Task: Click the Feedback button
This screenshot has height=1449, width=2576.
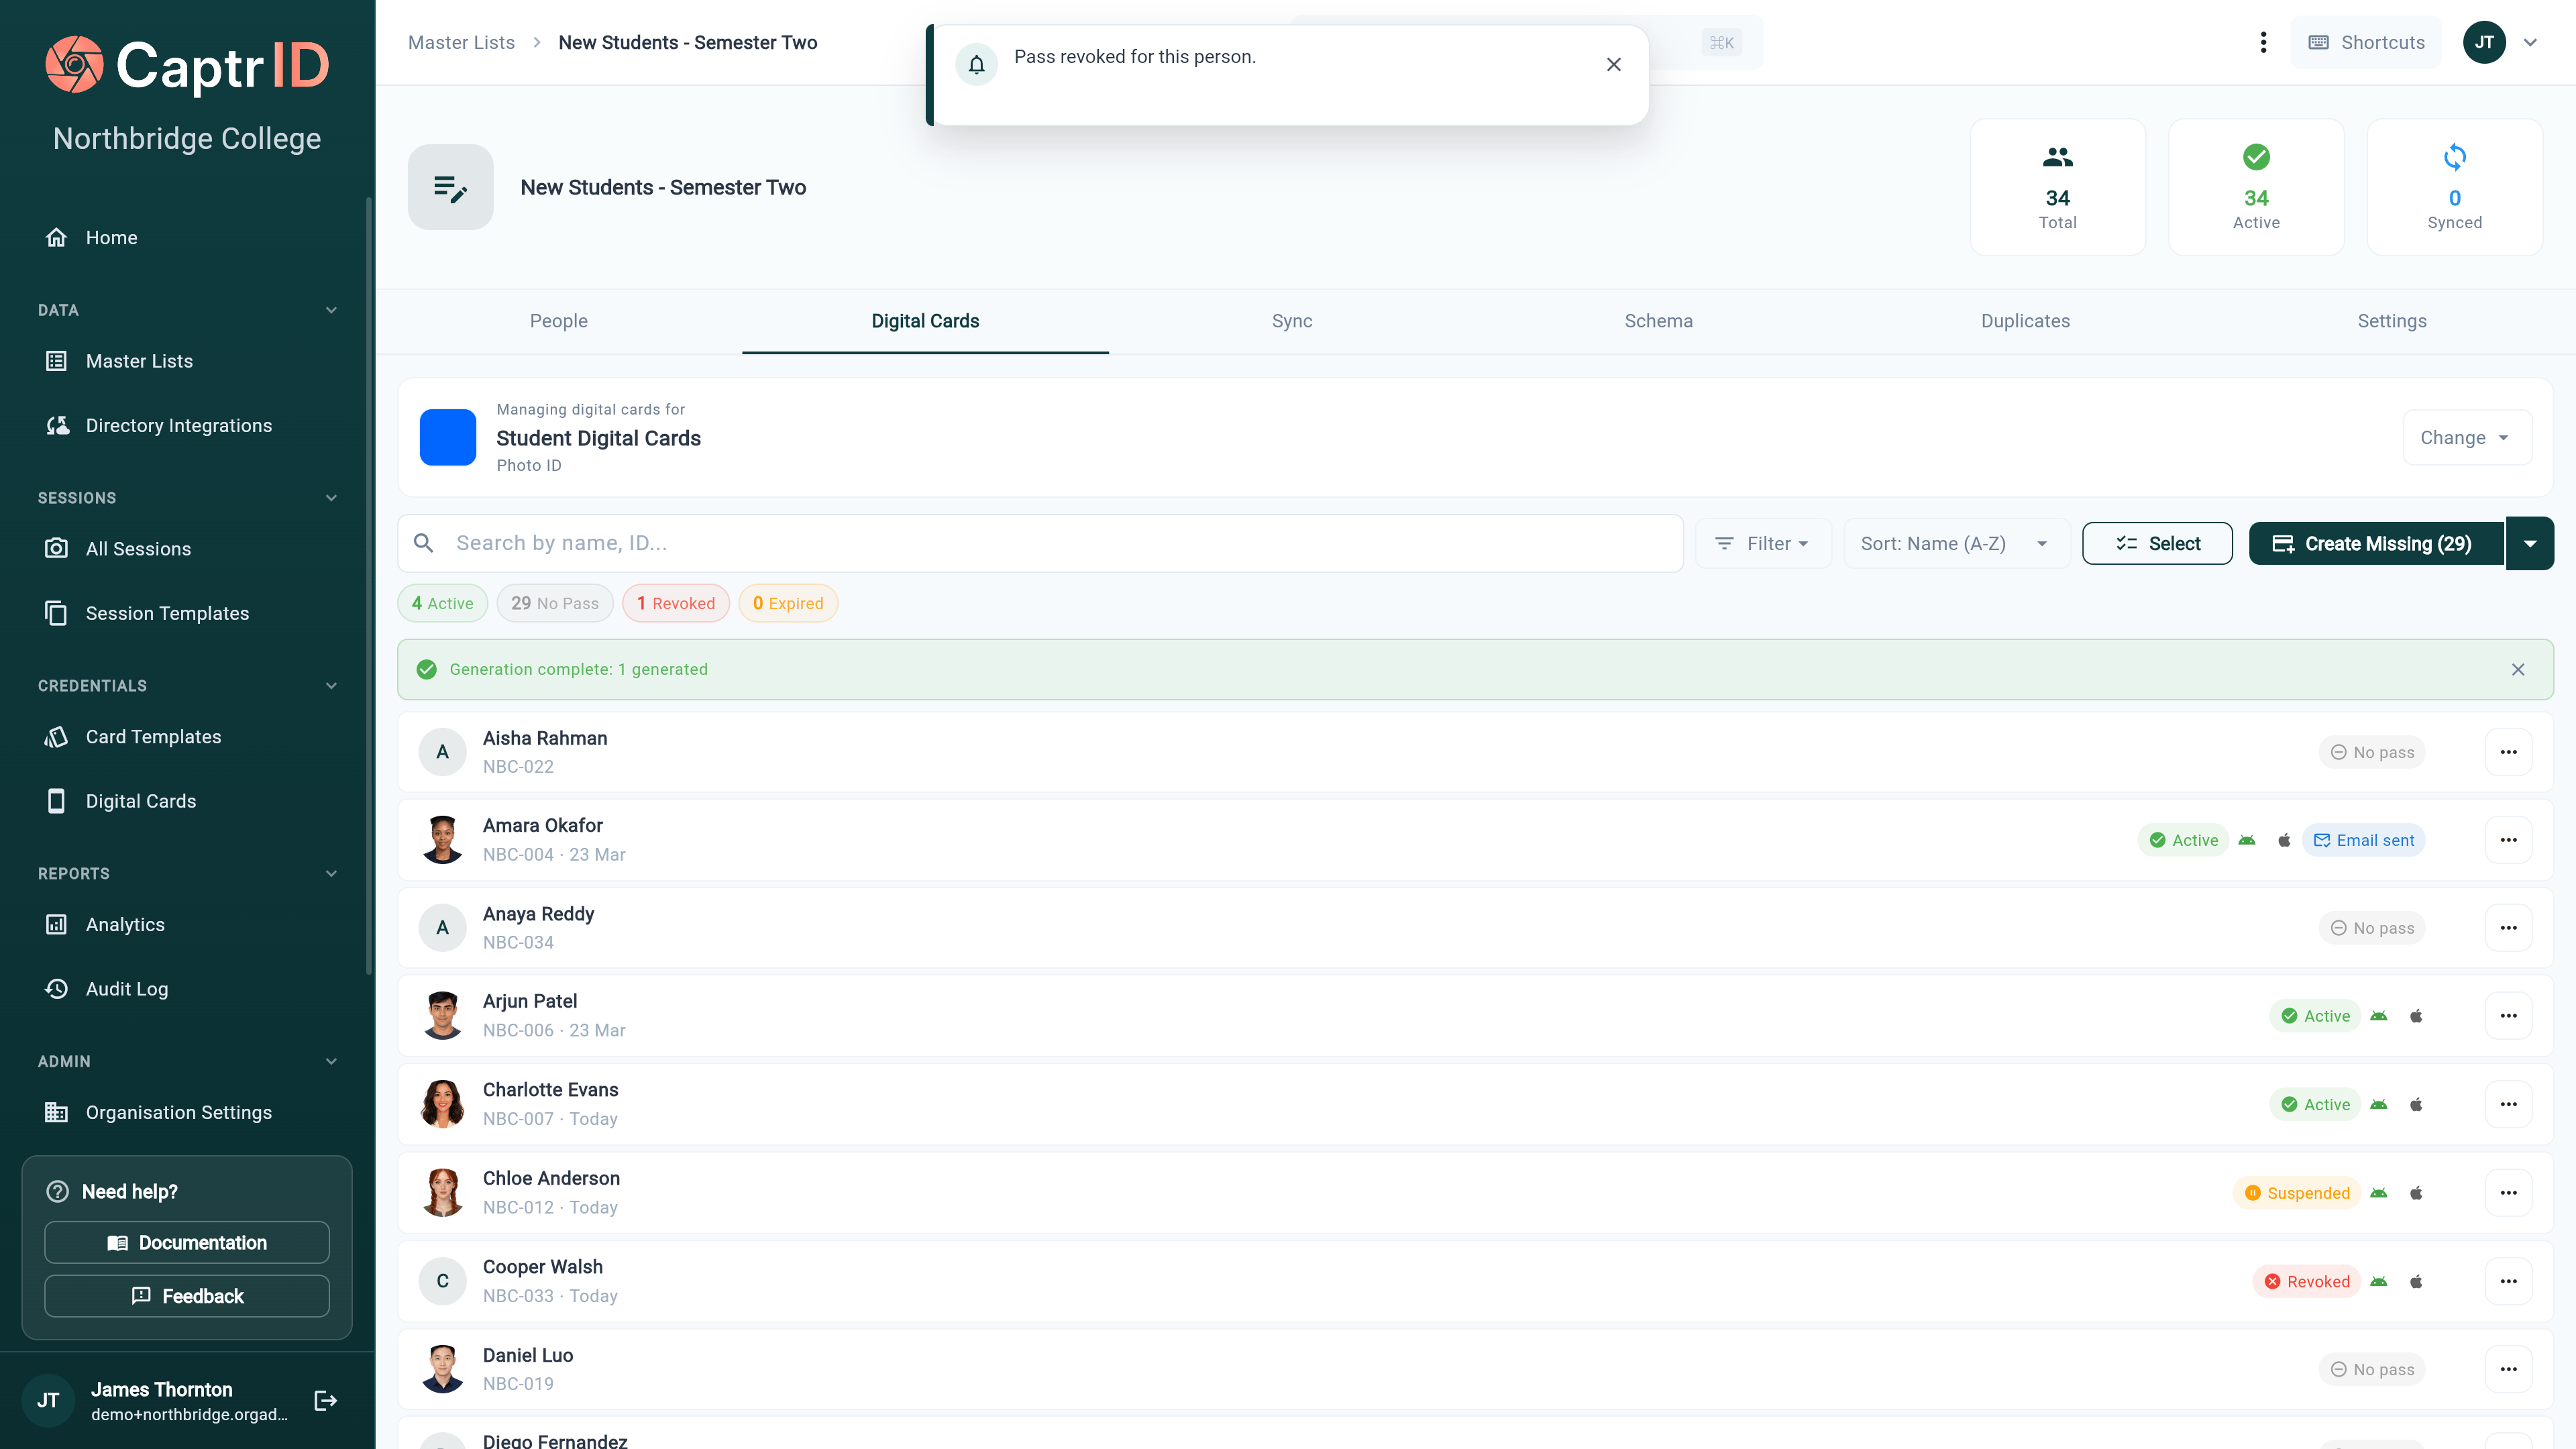Action: point(187,1296)
